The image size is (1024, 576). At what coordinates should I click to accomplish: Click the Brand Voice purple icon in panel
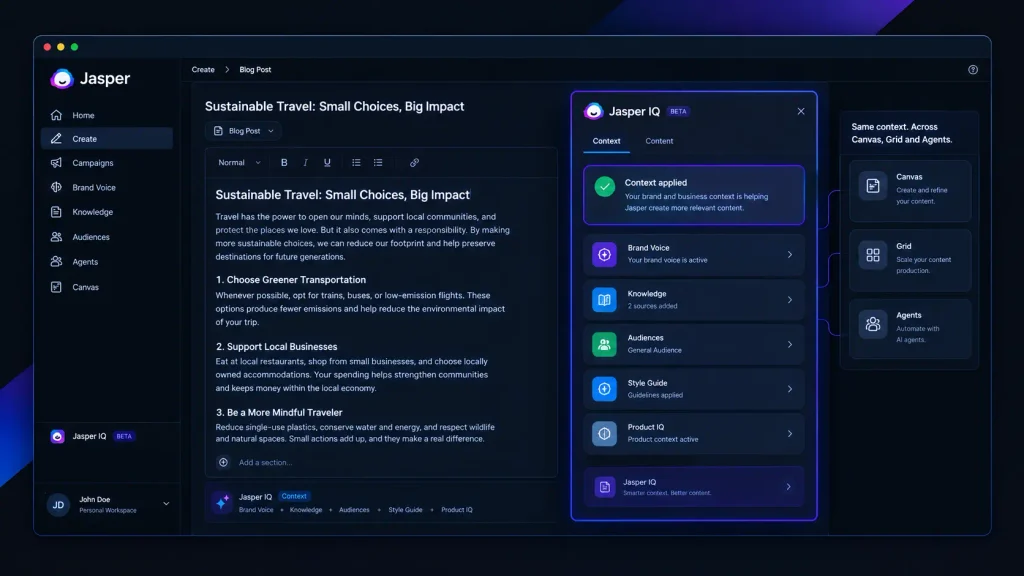[x=604, y=255]
